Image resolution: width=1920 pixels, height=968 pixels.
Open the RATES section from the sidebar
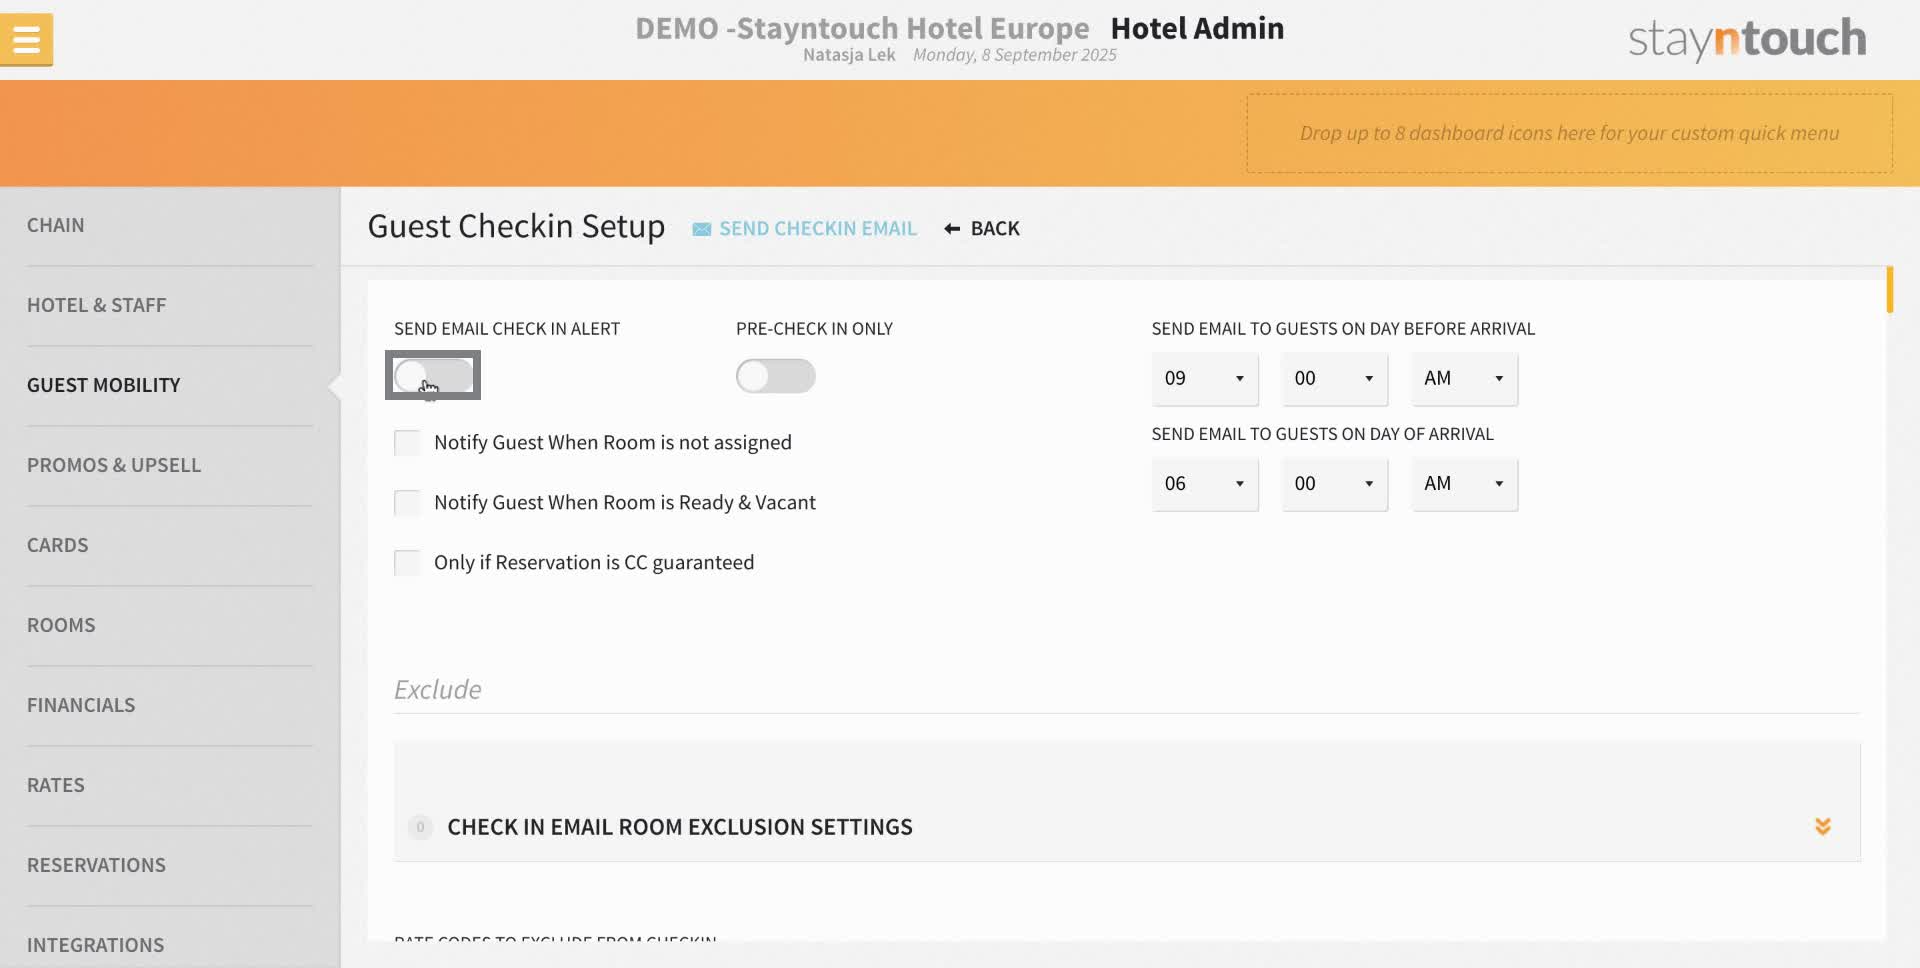pos(56,784)
